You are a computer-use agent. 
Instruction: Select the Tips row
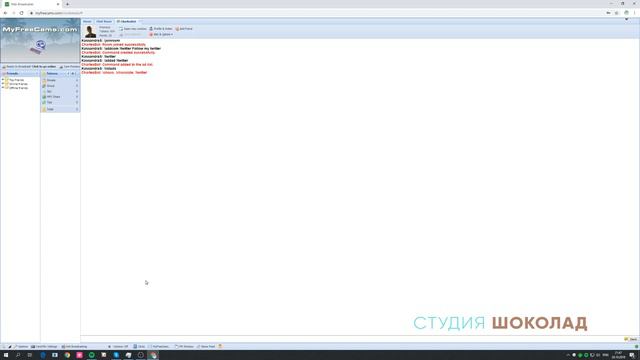click(x=60, y=102)
